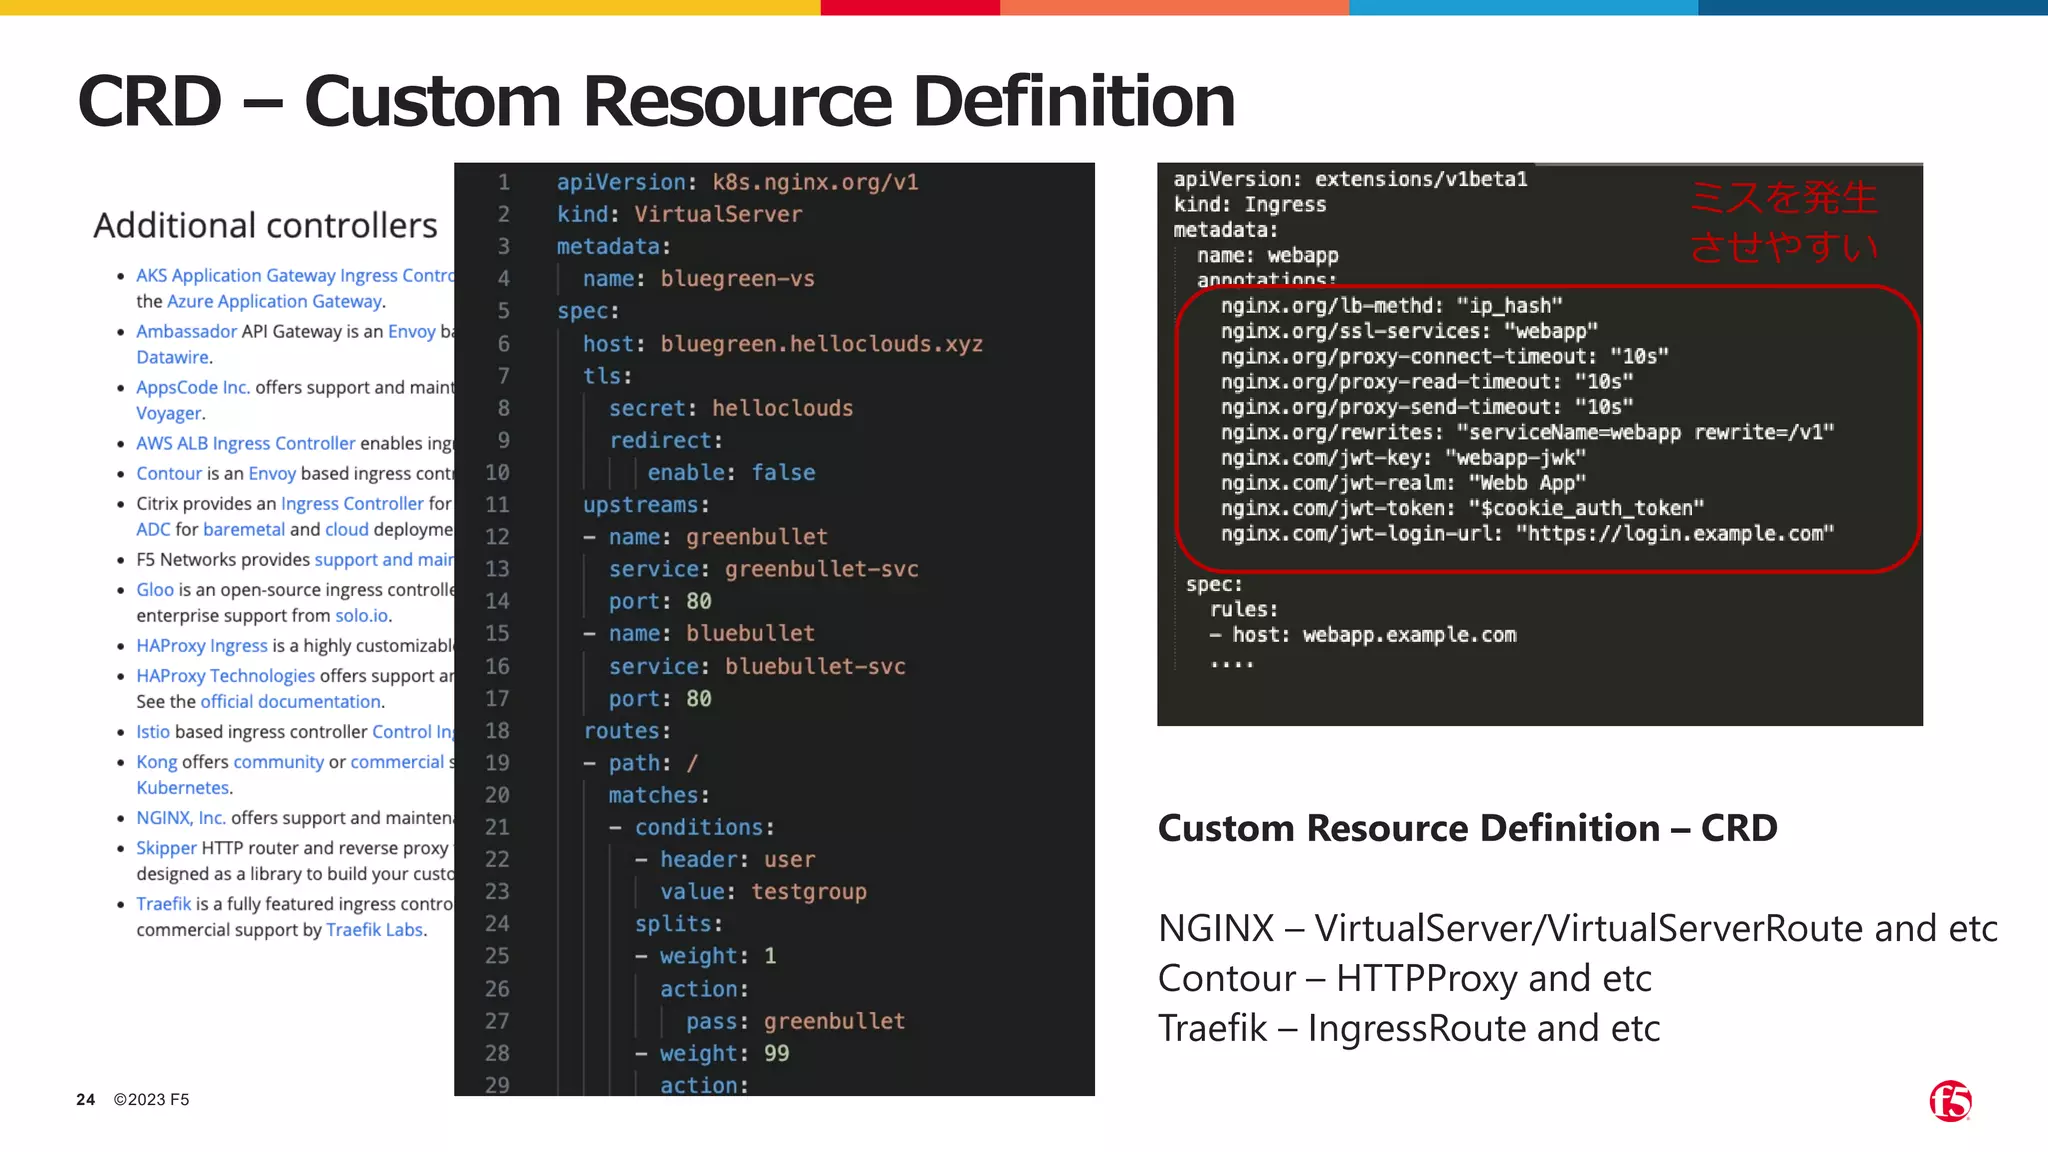Click the baremetal link
2048x1152 pixels.
(x=244, y=529)
